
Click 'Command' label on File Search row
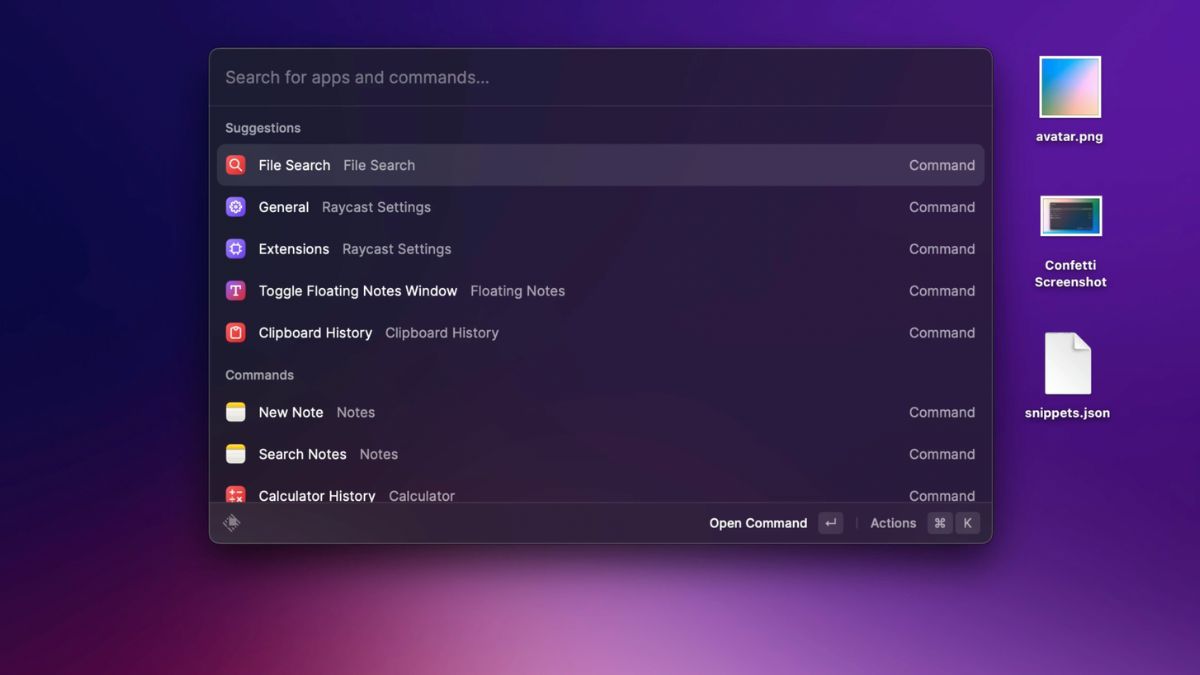[942, 165]
